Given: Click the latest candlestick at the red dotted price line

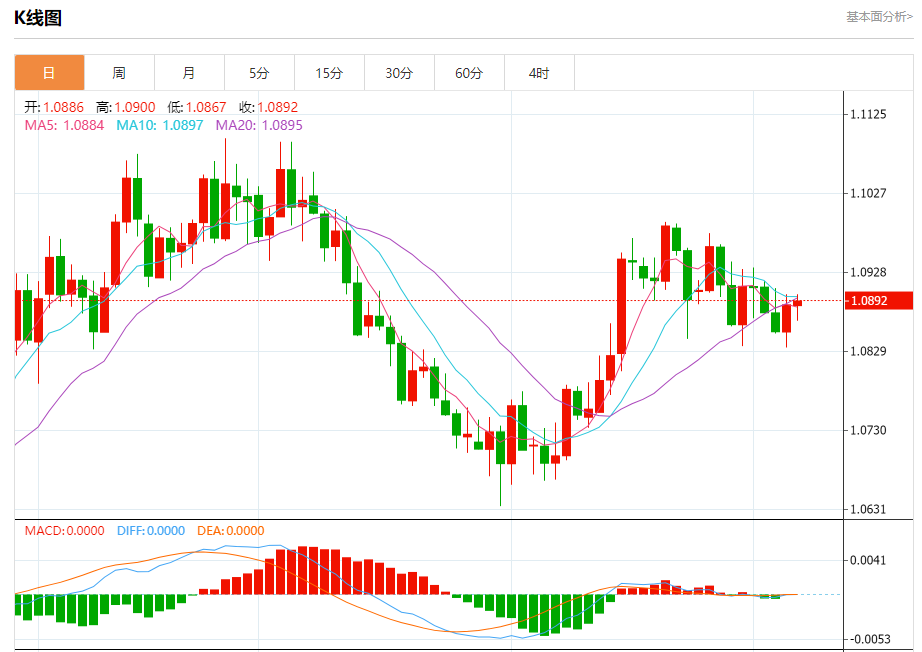Looking at the screenshot, I should [x=797, y=303].
